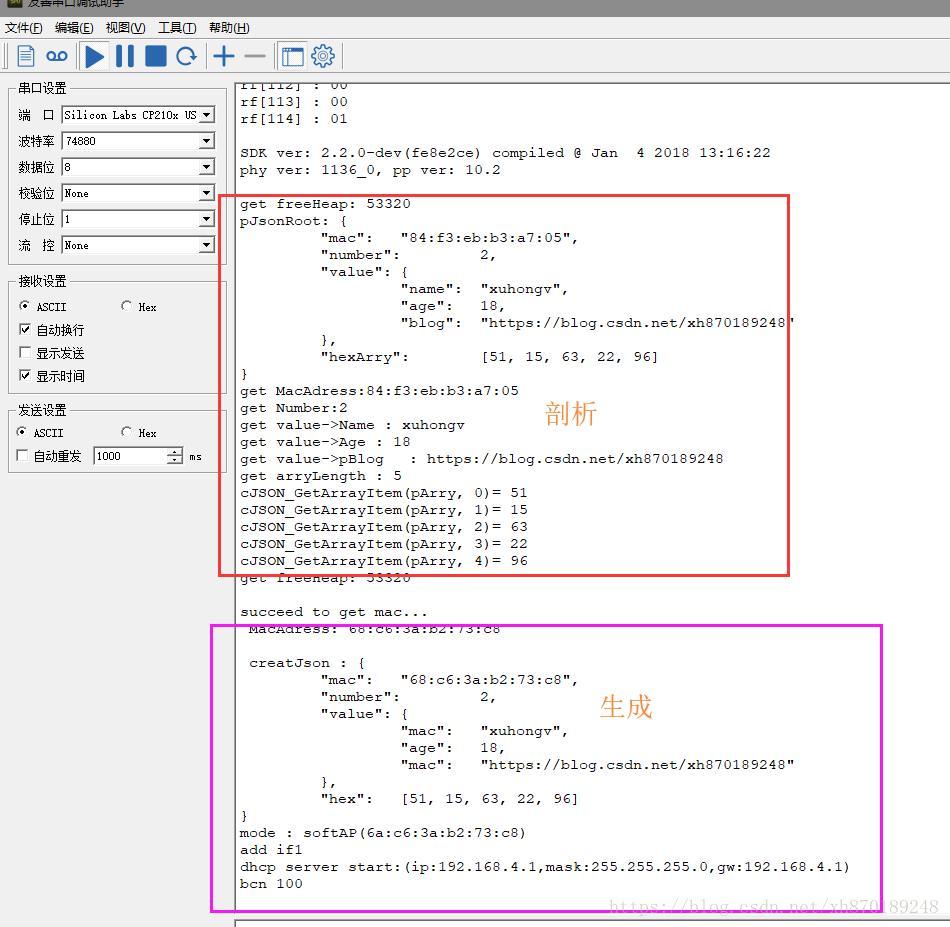Click the plus add icon
Image resolution: width=950 pixels, height=927 pixels.
click(224, 56)
